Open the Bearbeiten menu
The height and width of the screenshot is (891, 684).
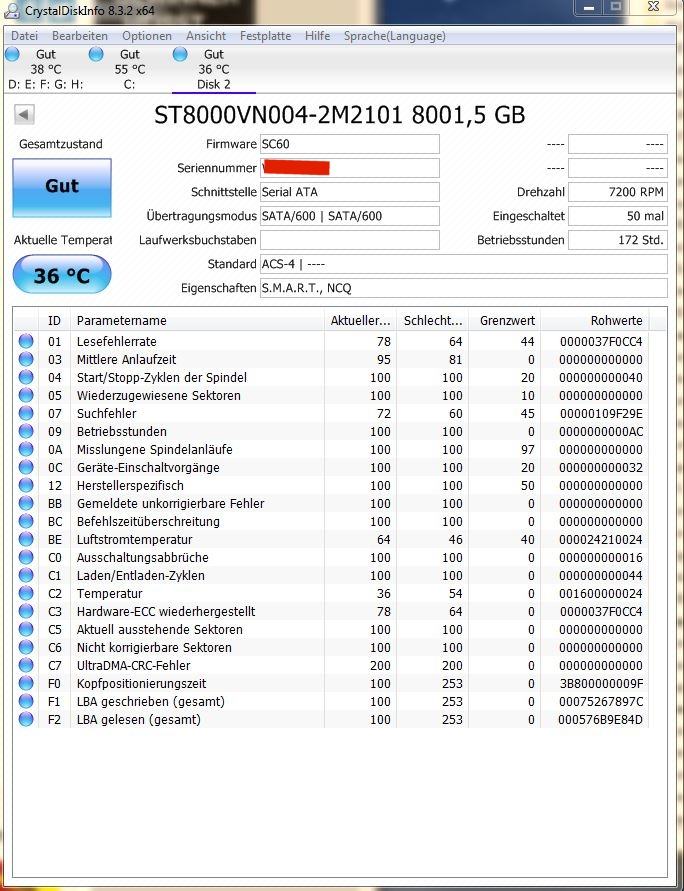tap(80, 36)
